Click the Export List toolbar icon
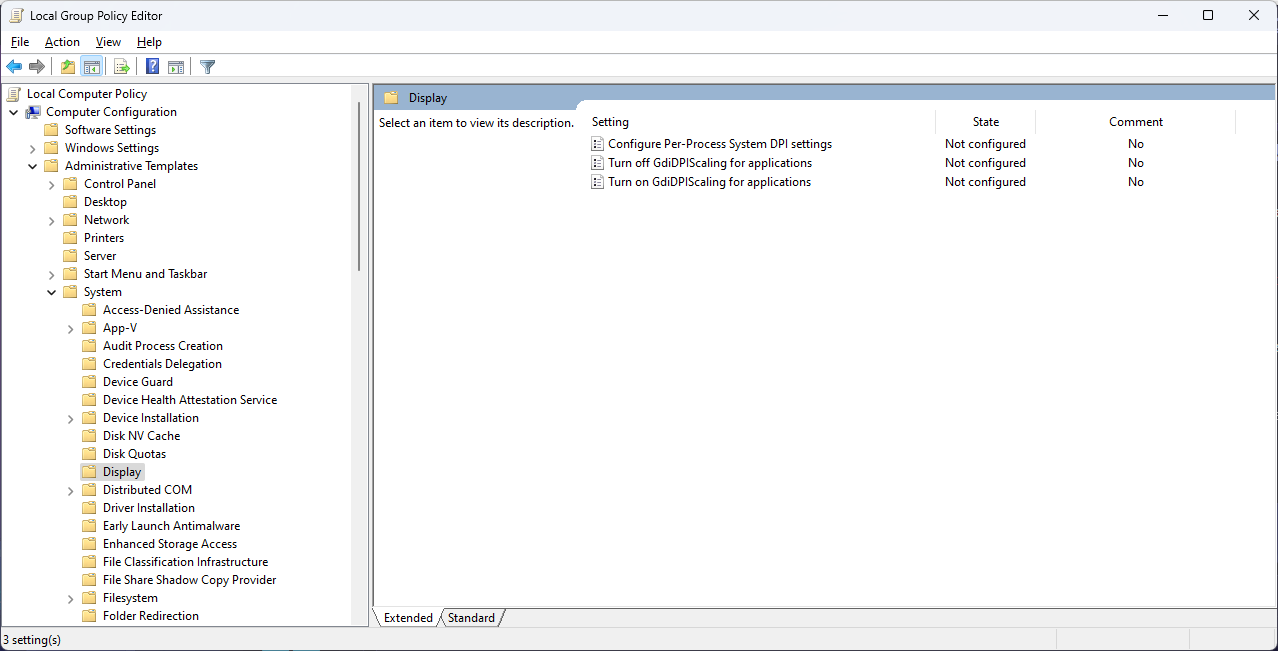 [x=121, y=67]
